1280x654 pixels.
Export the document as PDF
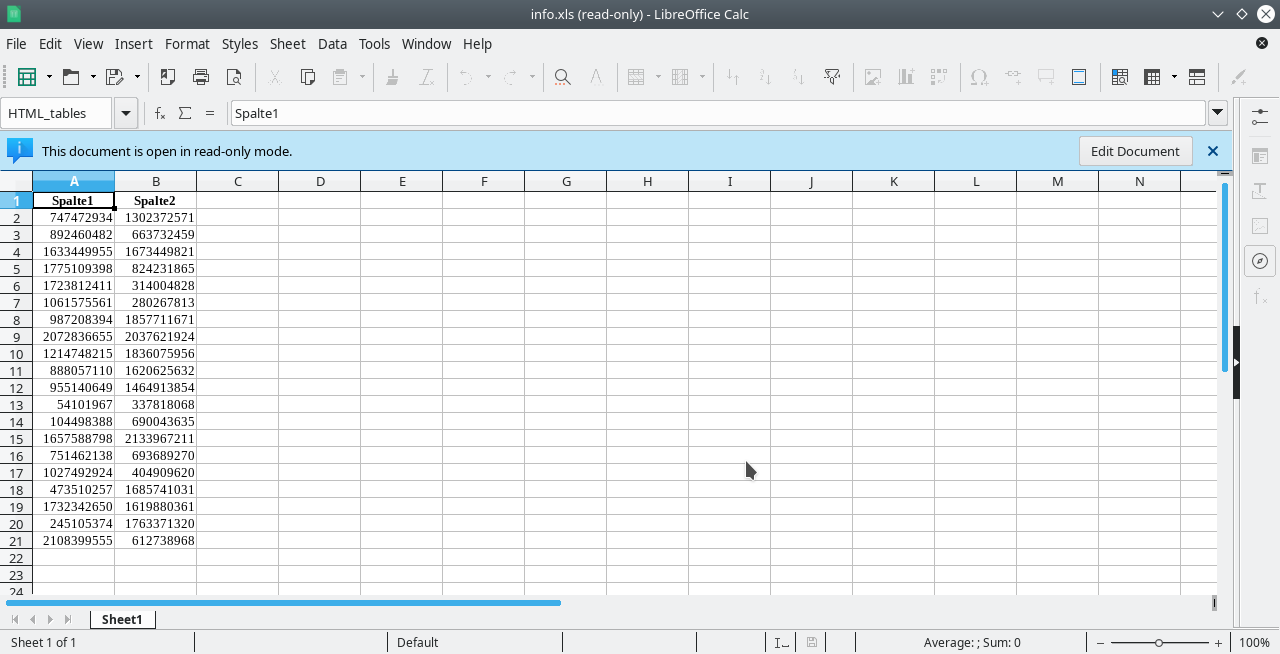click(x=167, y=77)
